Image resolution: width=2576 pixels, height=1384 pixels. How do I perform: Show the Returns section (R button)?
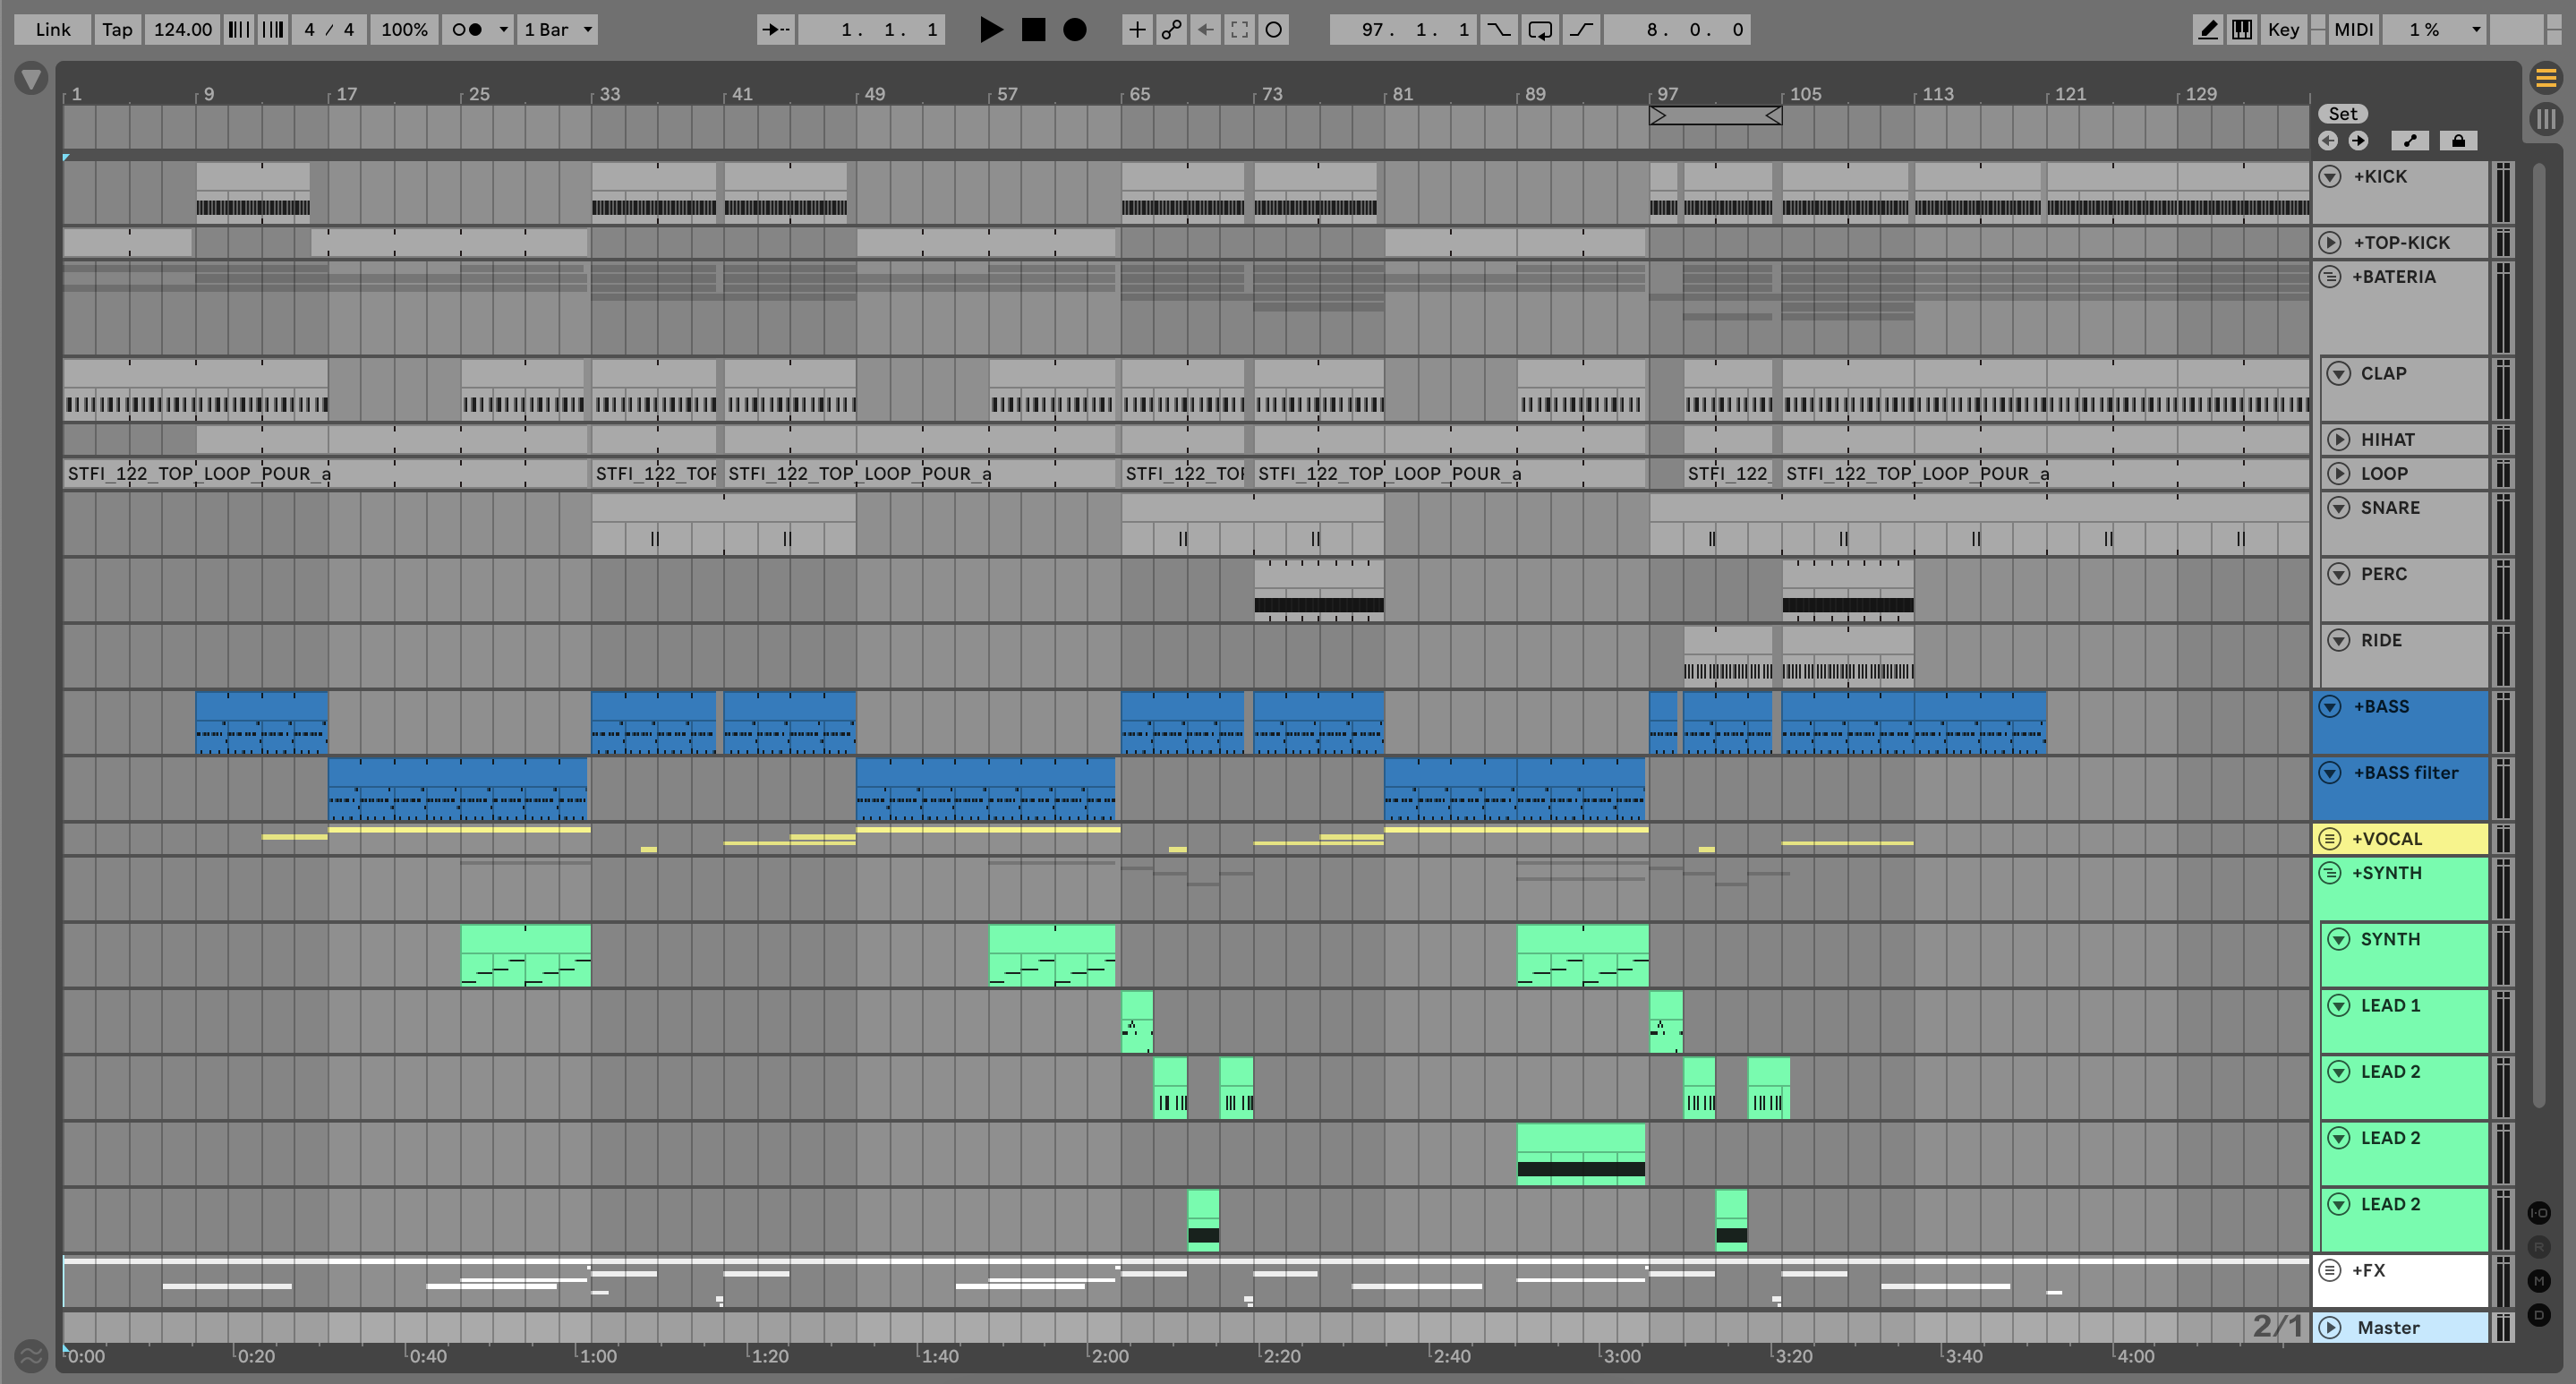(x=2539, y=1247)
